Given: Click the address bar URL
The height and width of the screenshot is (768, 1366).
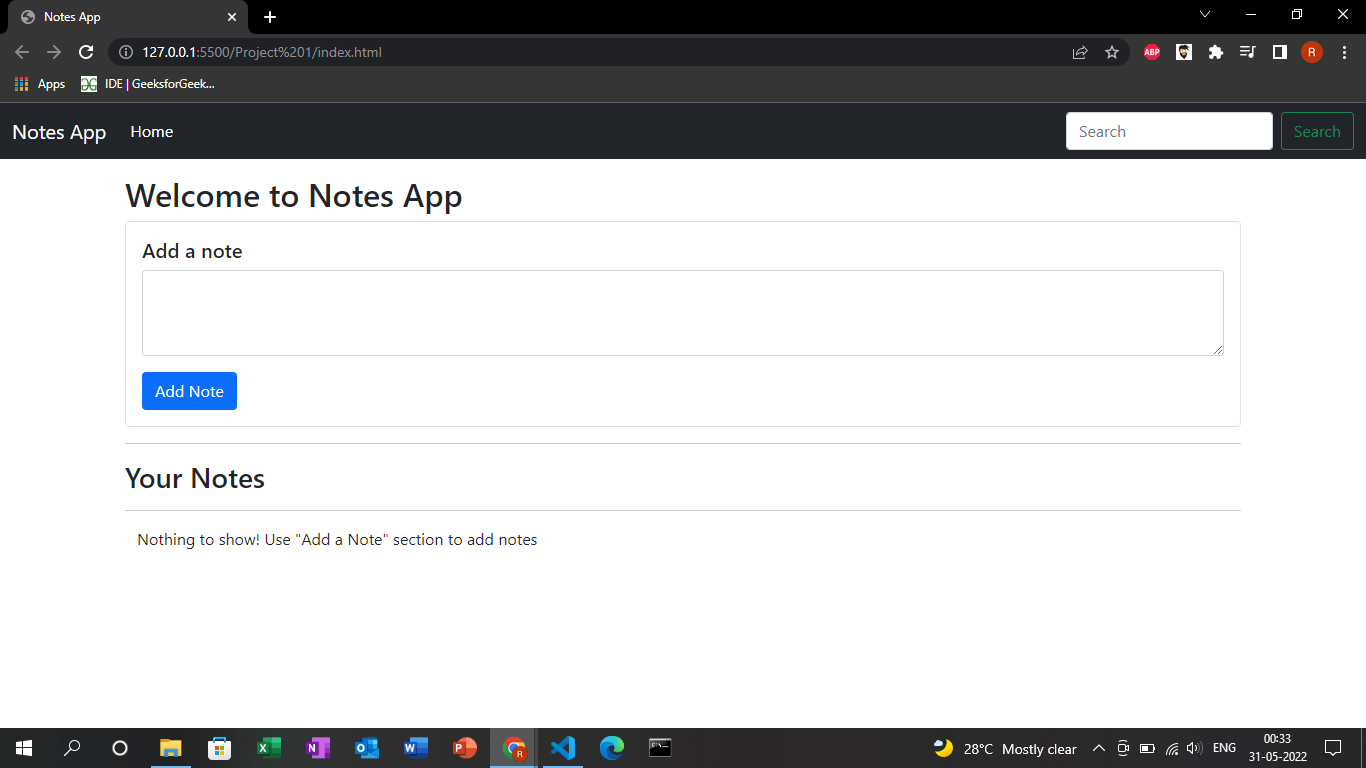Looking at the screenshot, I should click(262, 52).
